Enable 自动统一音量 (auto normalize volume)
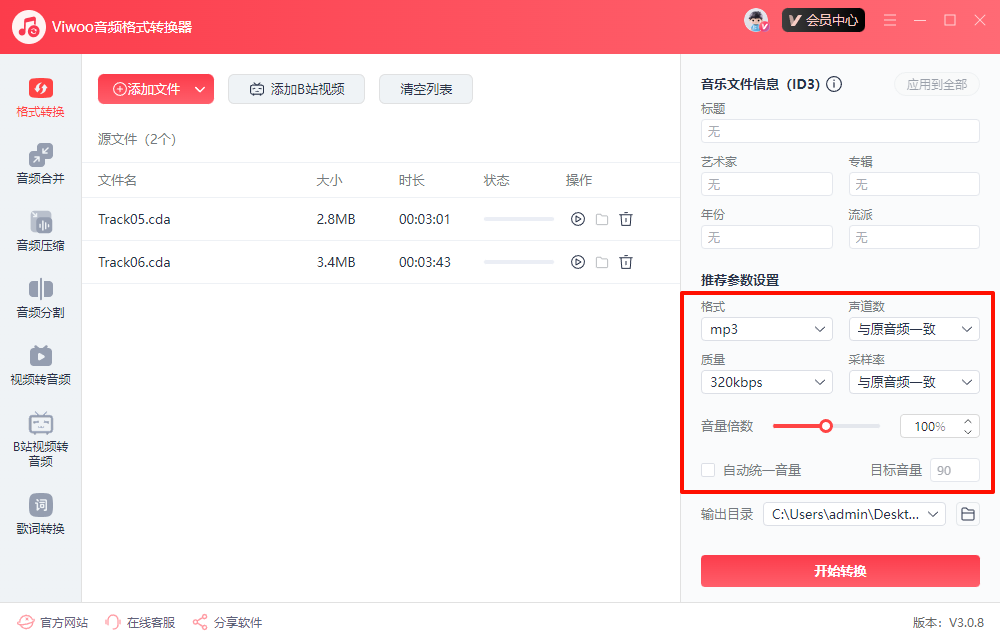 pyautogui.click(x=708, y=469)
